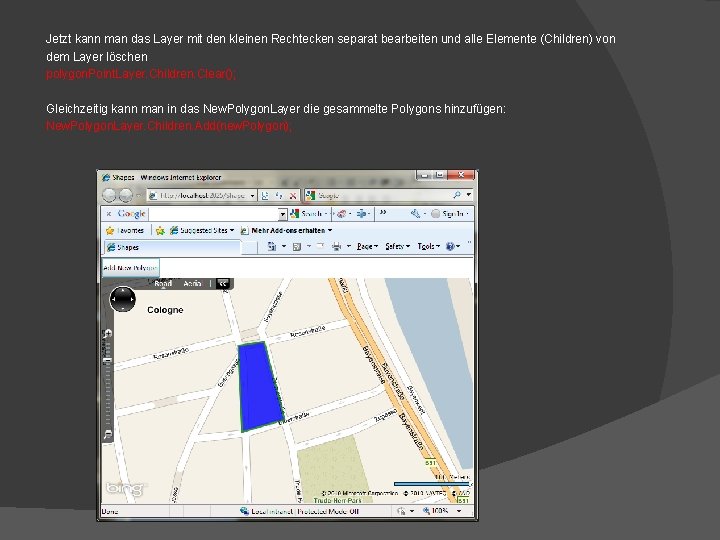Image resolution: width=720 pixels, height=540 pixels.
Task: Go back with the browser Back arrow
Action: click(109, 195)
